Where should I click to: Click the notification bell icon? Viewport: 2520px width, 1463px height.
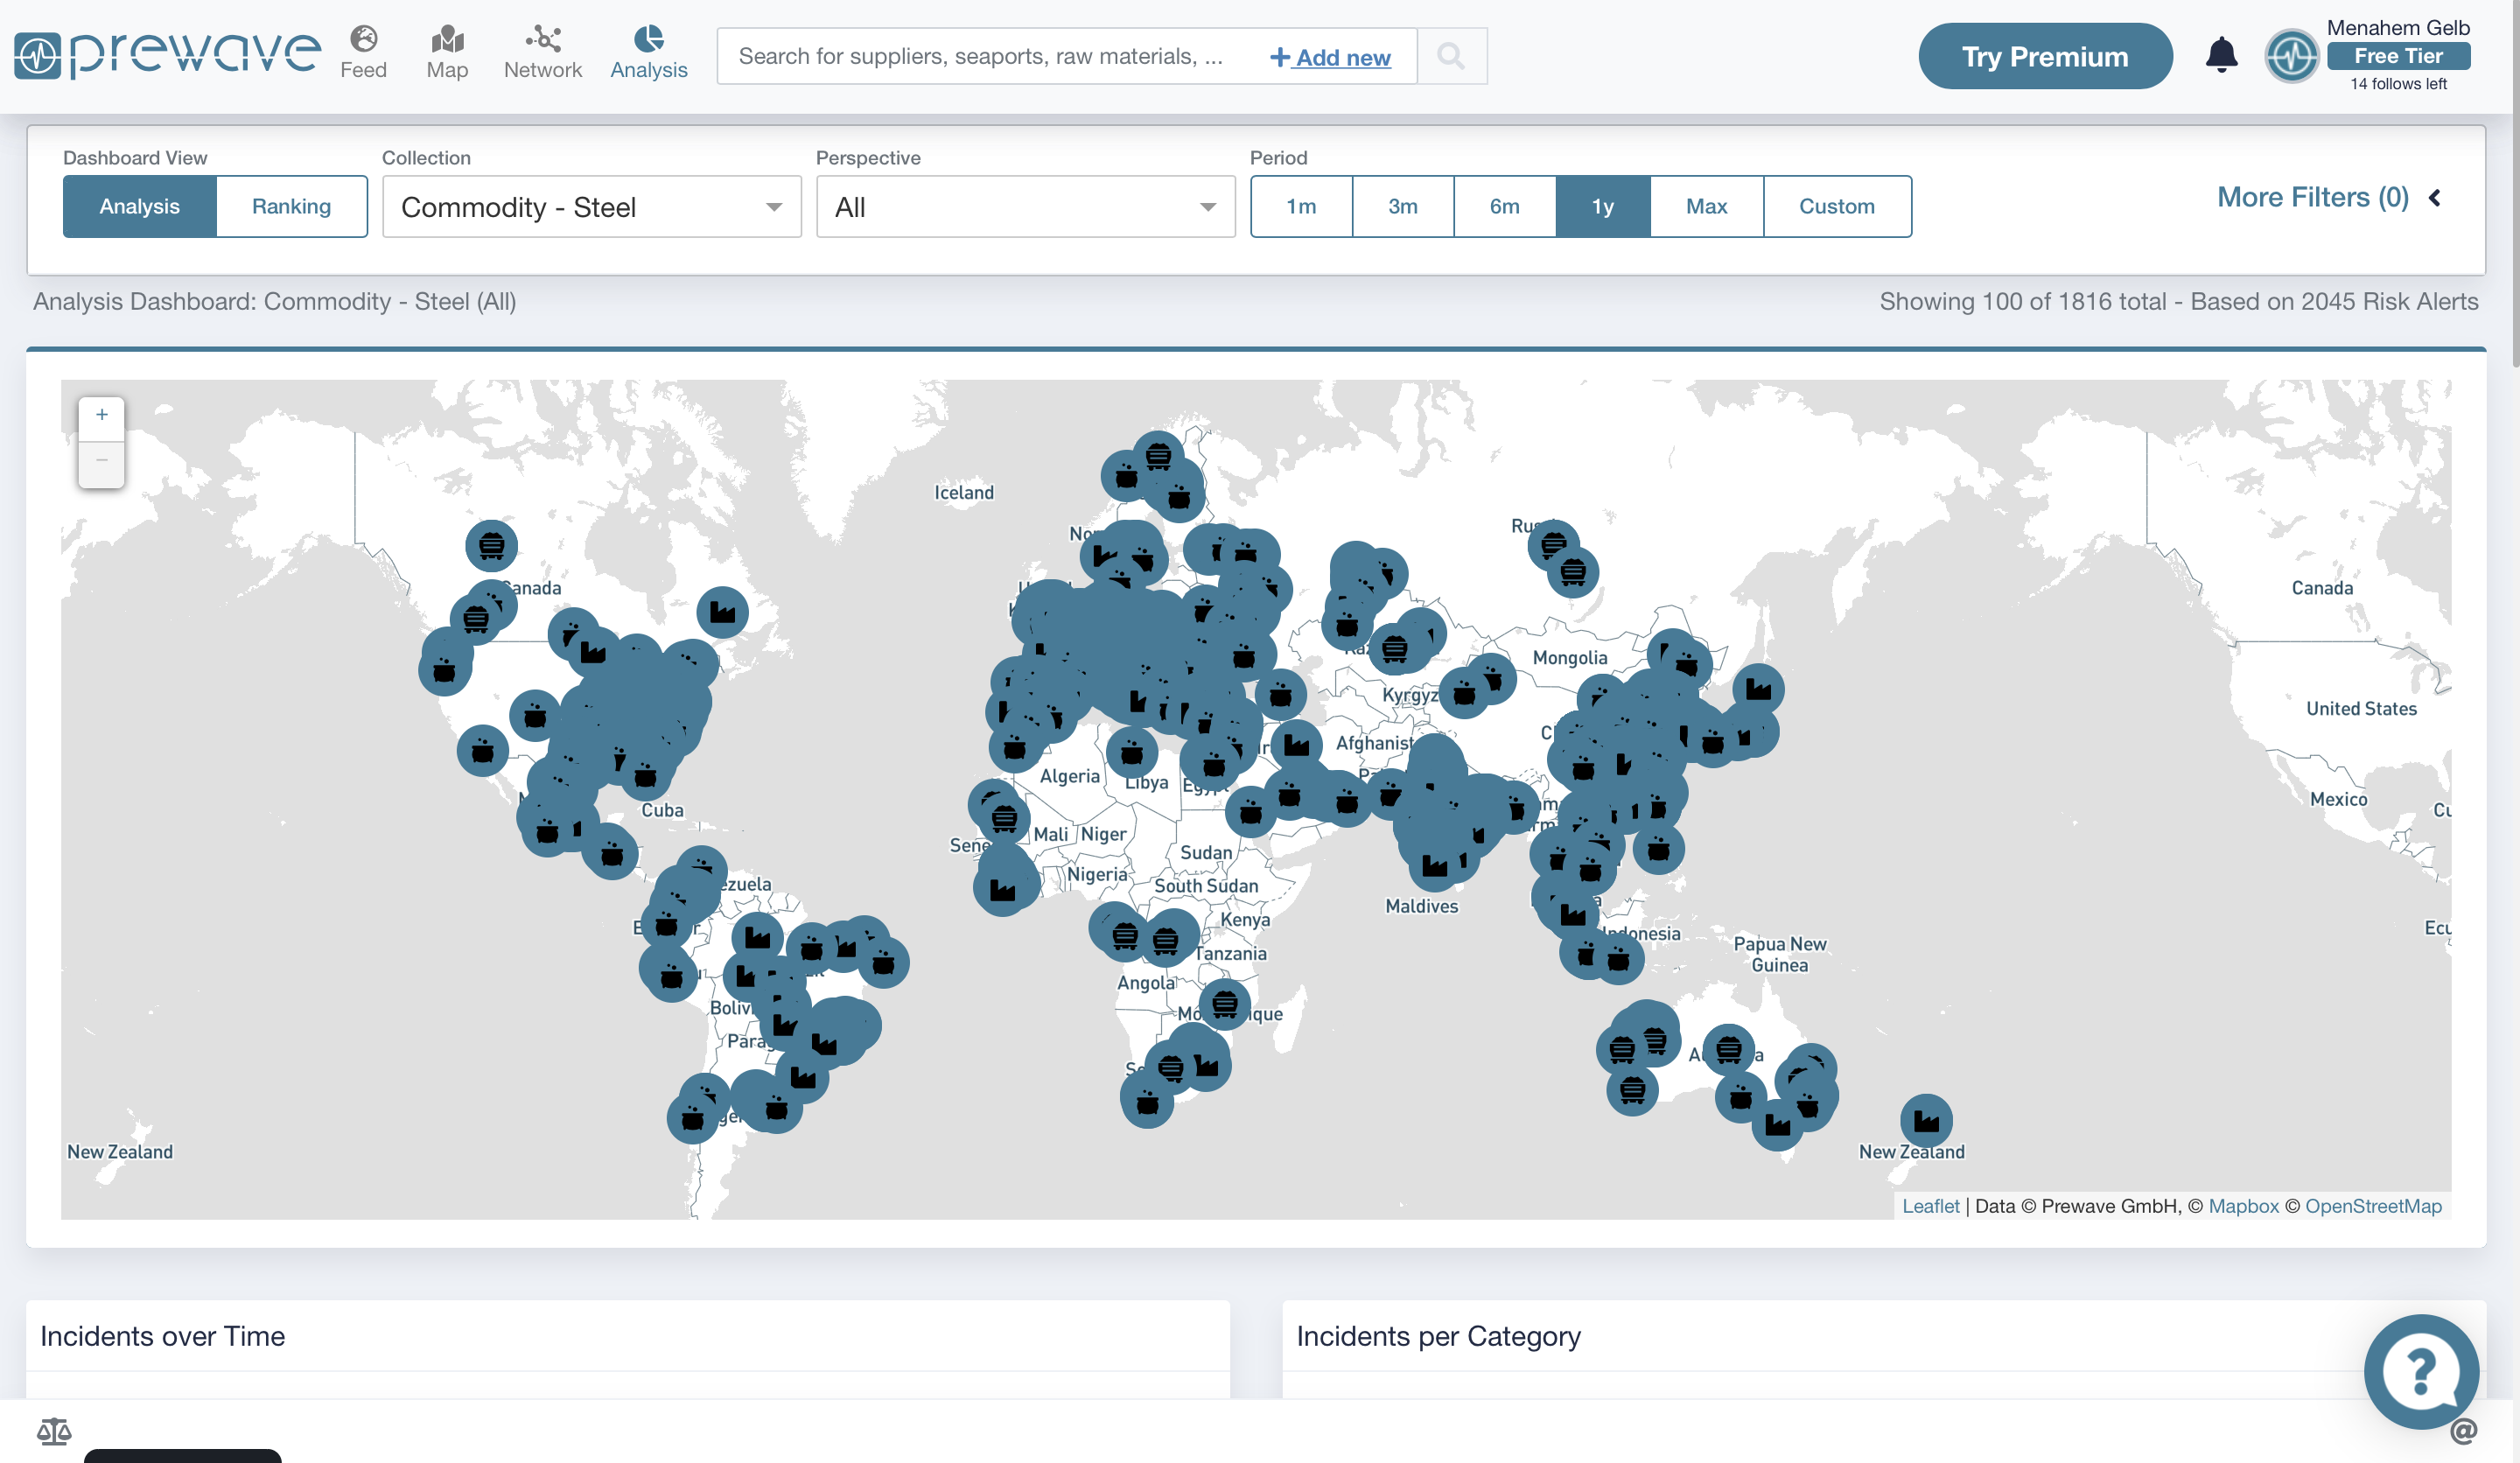point(2221,55)
